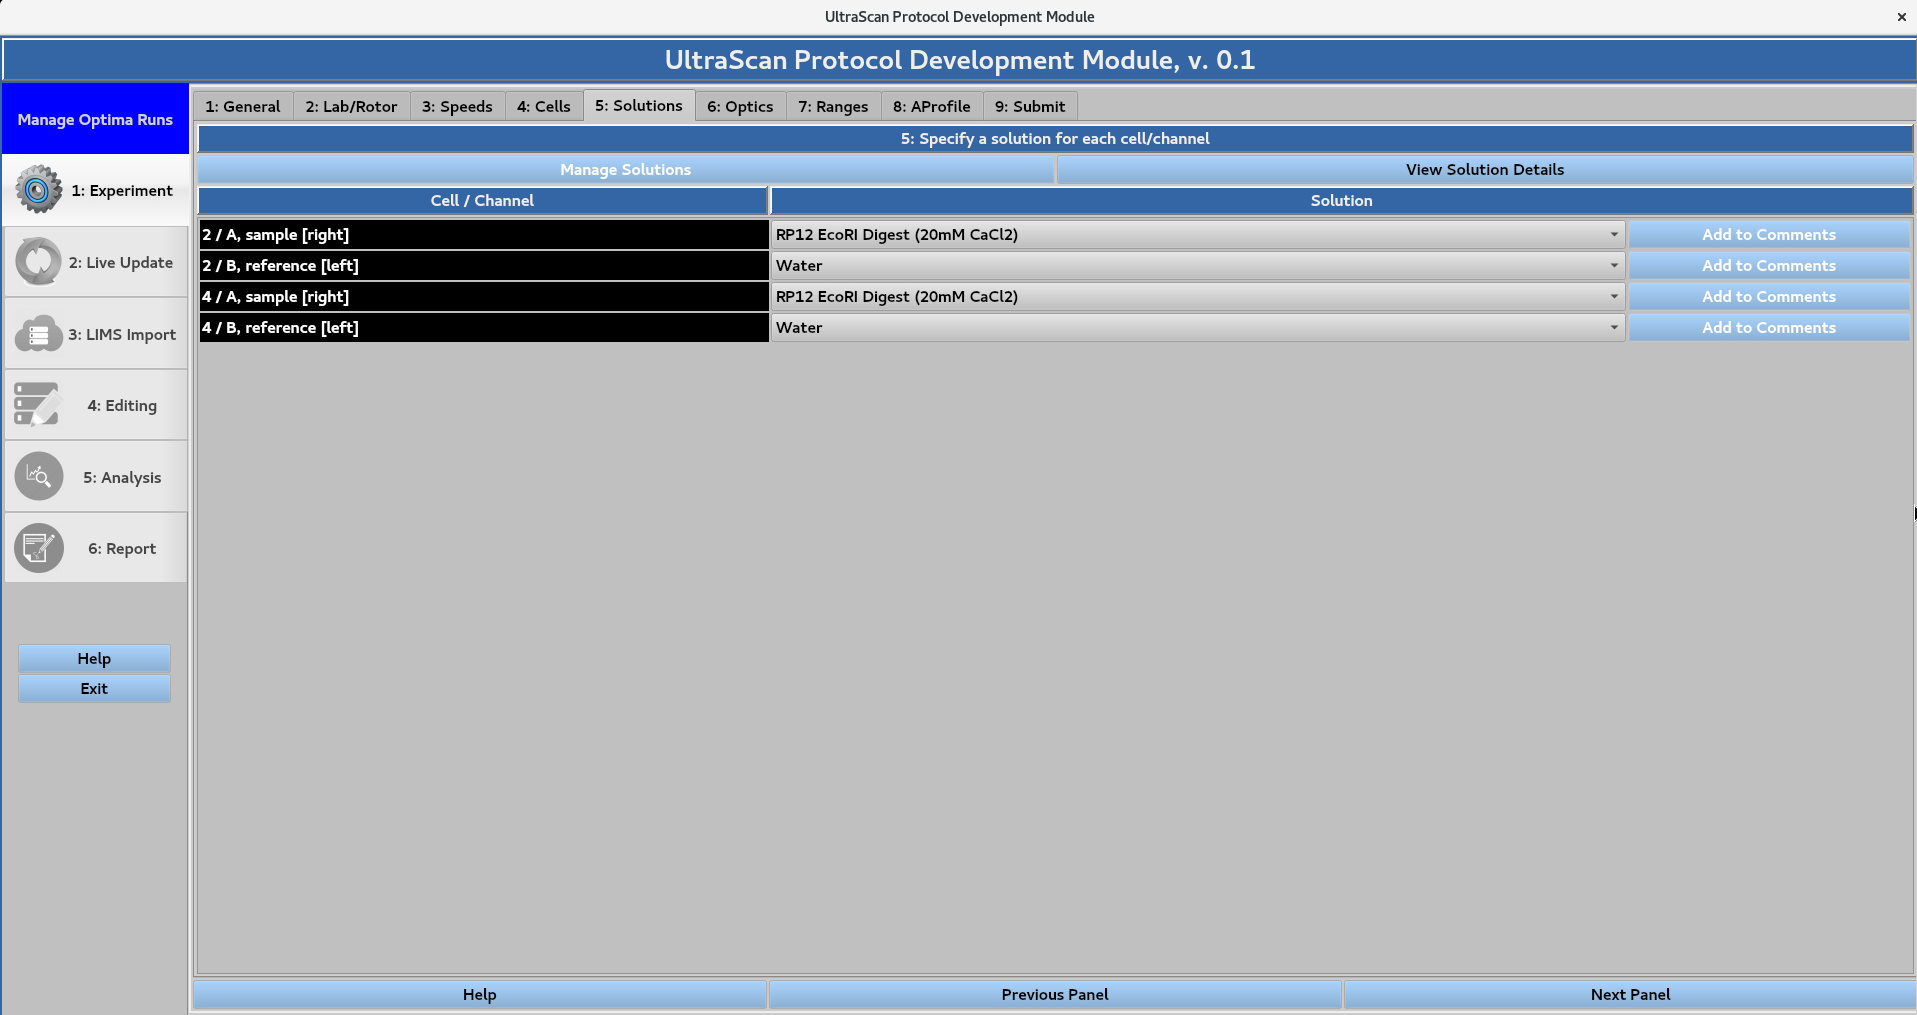Click Add to Comments for the Water row
The width and height of the screenshot is (1917, 1015).
[1768, 265]
